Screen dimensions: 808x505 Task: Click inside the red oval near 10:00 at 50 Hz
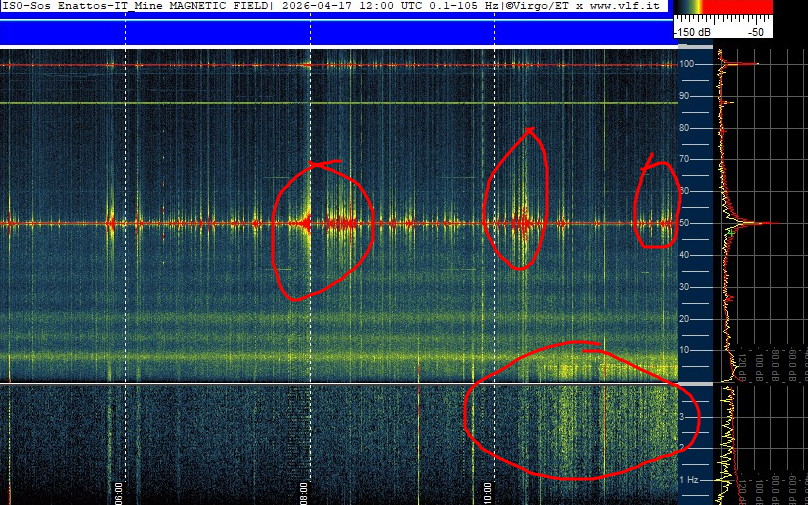point(517,200)
